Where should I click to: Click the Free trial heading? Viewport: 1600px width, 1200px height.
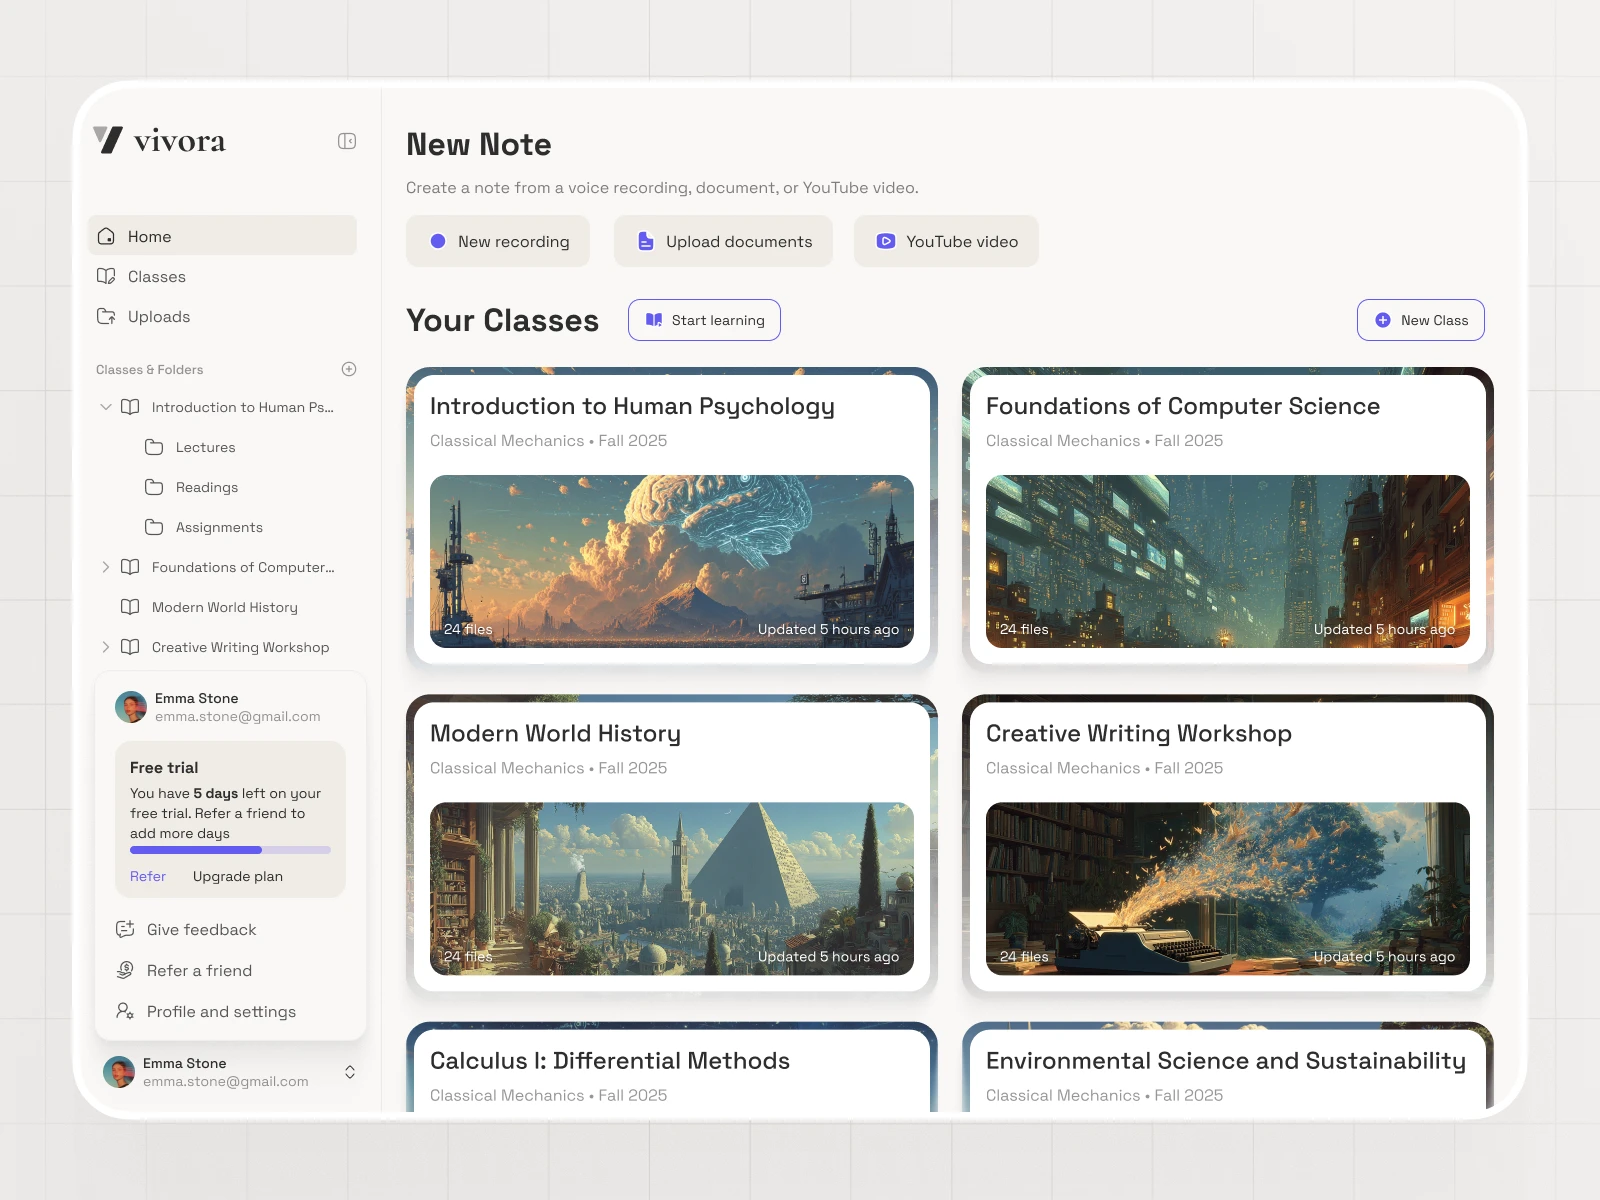point(164,767)
